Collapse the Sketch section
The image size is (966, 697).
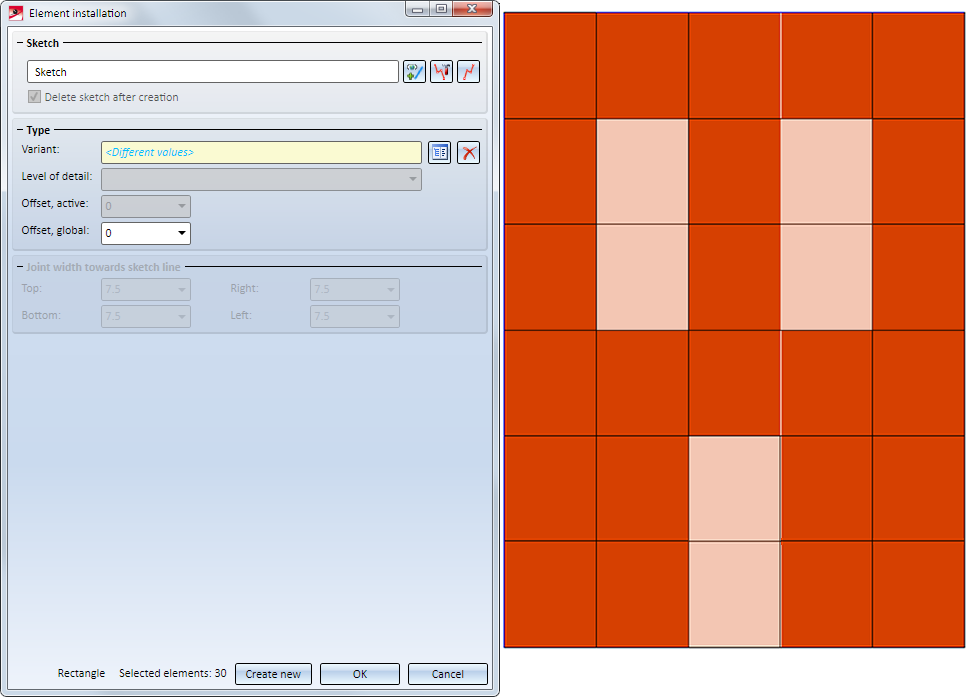[x=20, y=43]
